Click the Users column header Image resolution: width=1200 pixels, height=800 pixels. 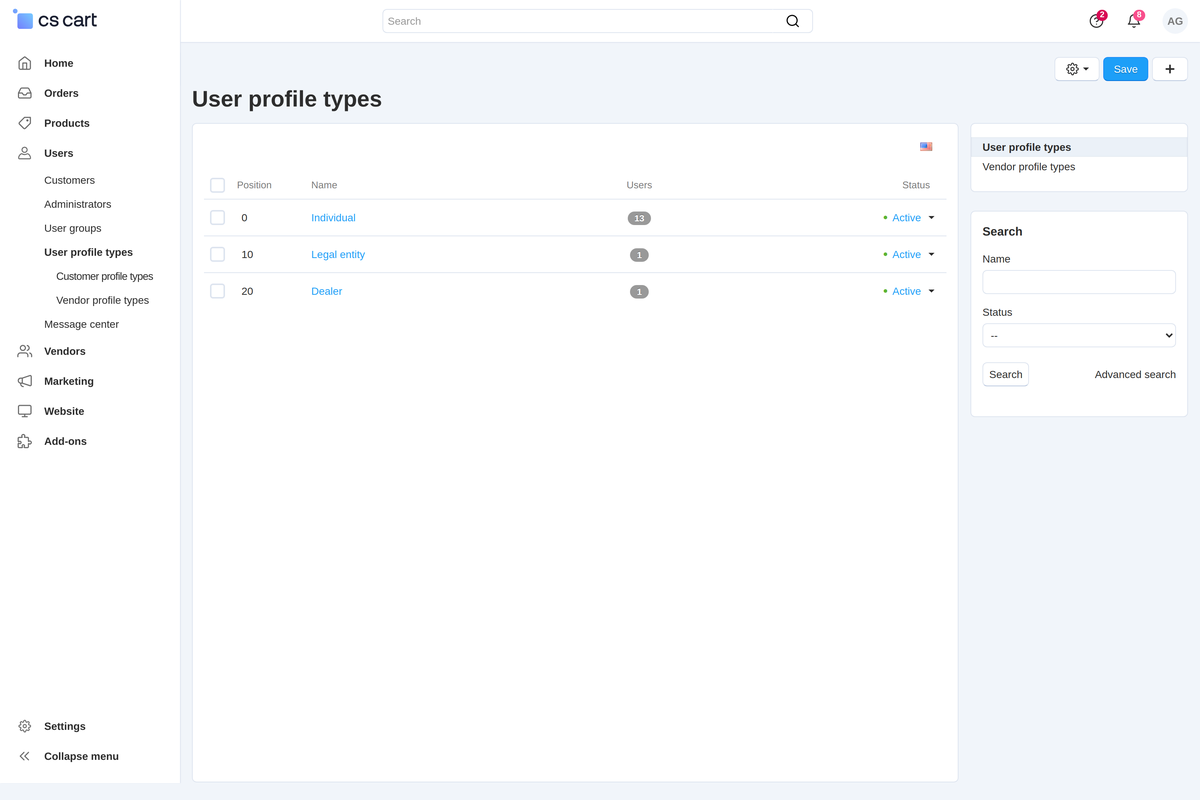(639, 185)
